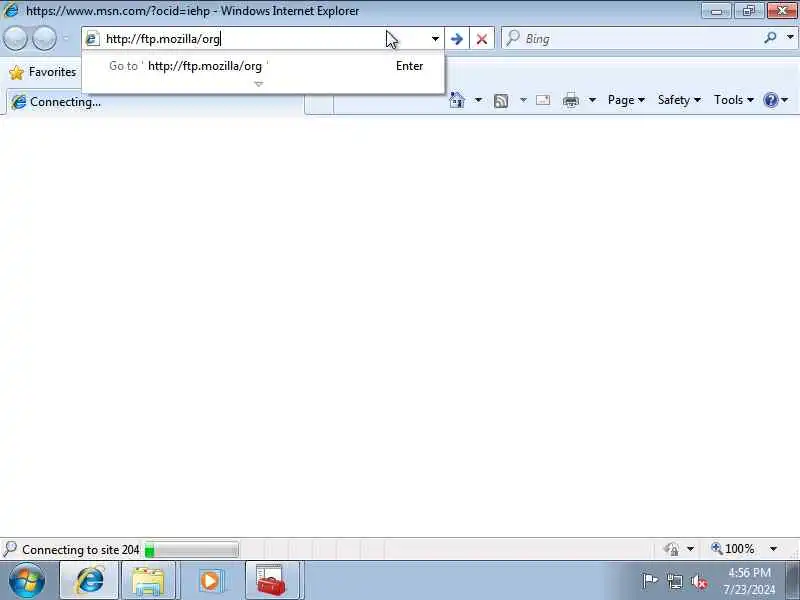Screen dimensions: 800x600
Task: Open the Windows Start orb
Action: [27, 581]
